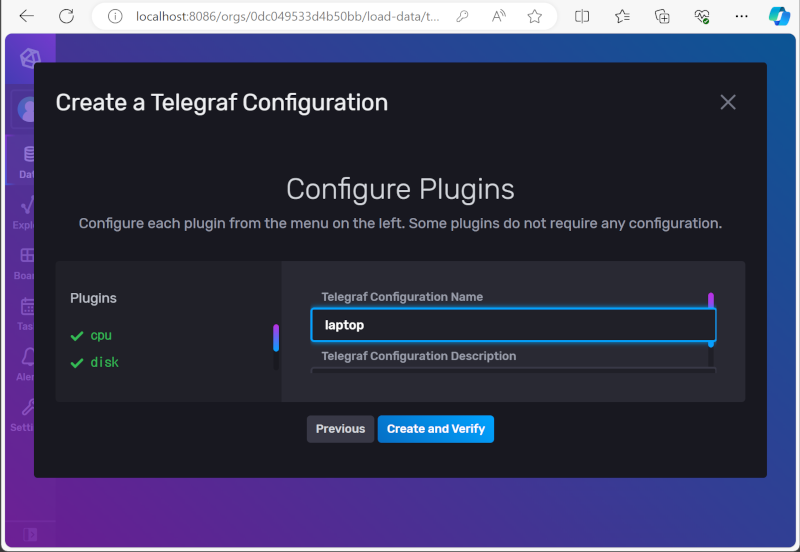Click the Configure Plugins heading

[x=400, y=190]
